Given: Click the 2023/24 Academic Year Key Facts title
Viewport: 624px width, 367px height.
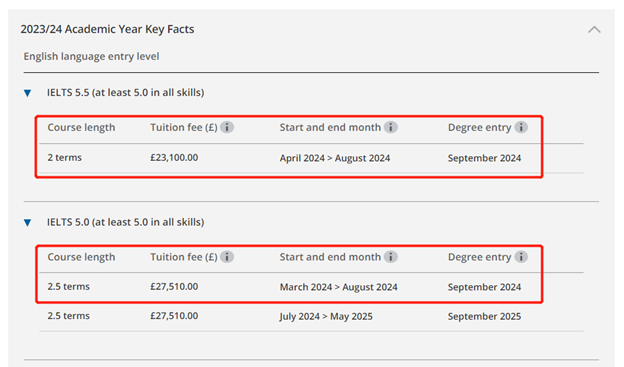Looking at the screenshot, I should [x=107, y=29].
